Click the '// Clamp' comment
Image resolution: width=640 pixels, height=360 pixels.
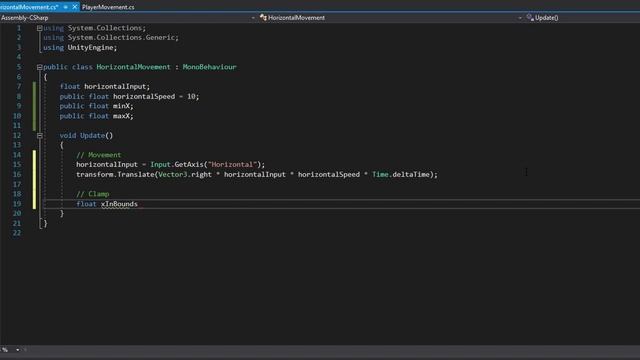click(93, 194)
